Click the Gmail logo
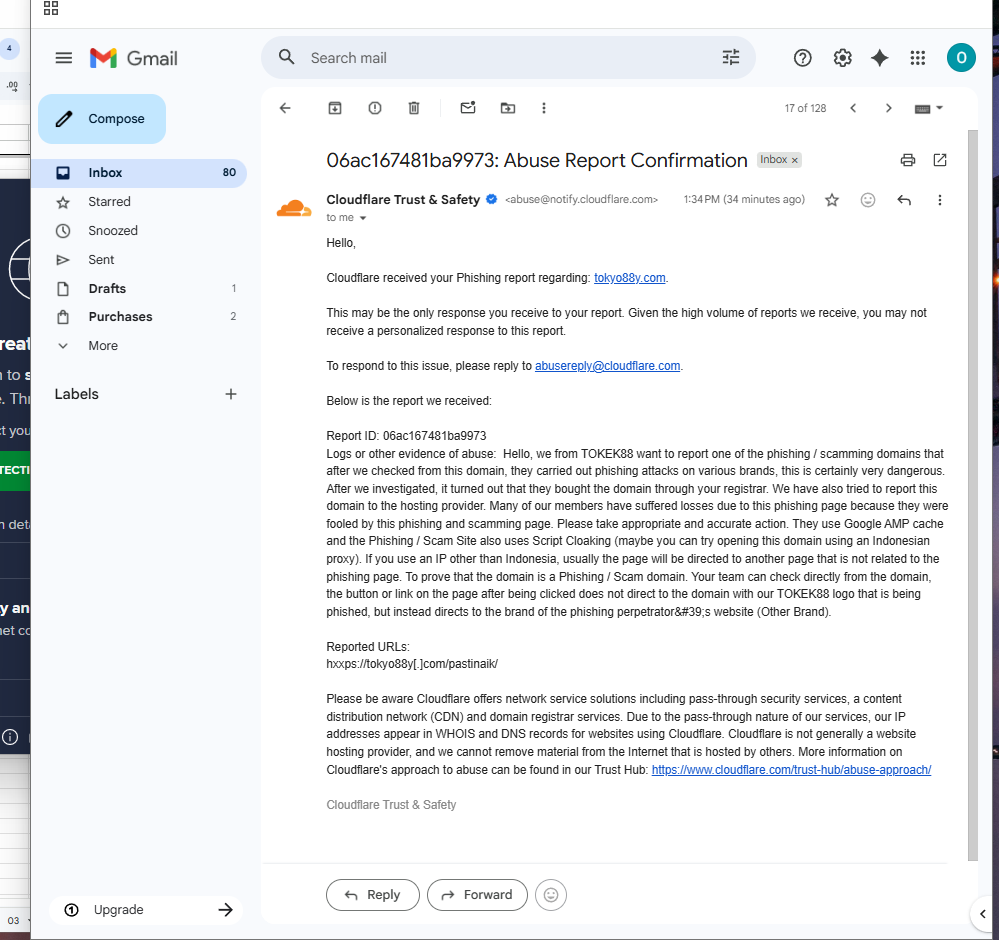This screenshot has height=940, width=999. (x=134, y=58)
